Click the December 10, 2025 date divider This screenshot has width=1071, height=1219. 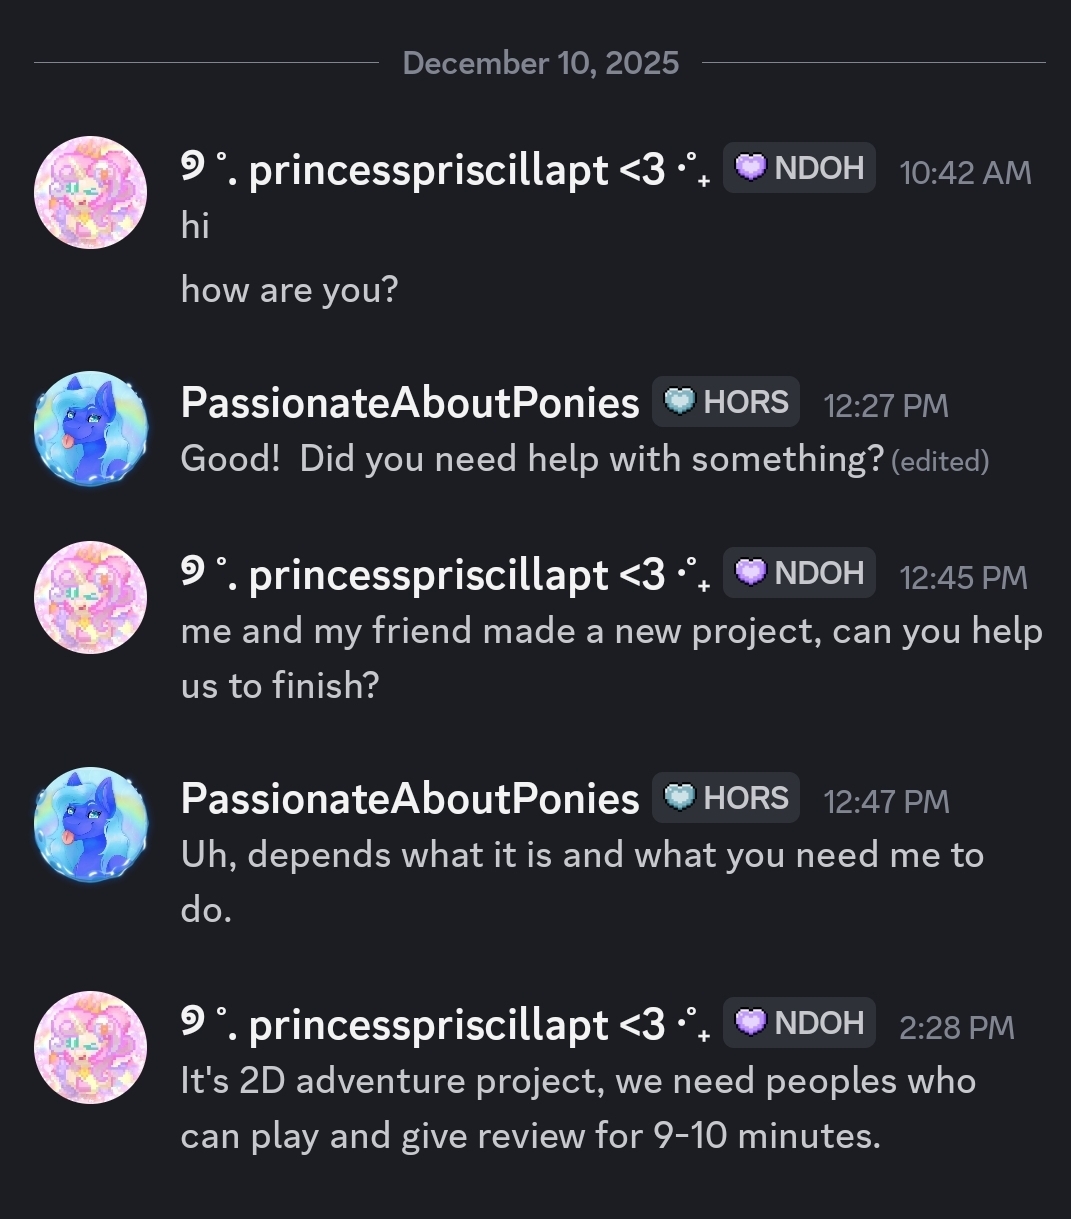[x=540, y=63]
